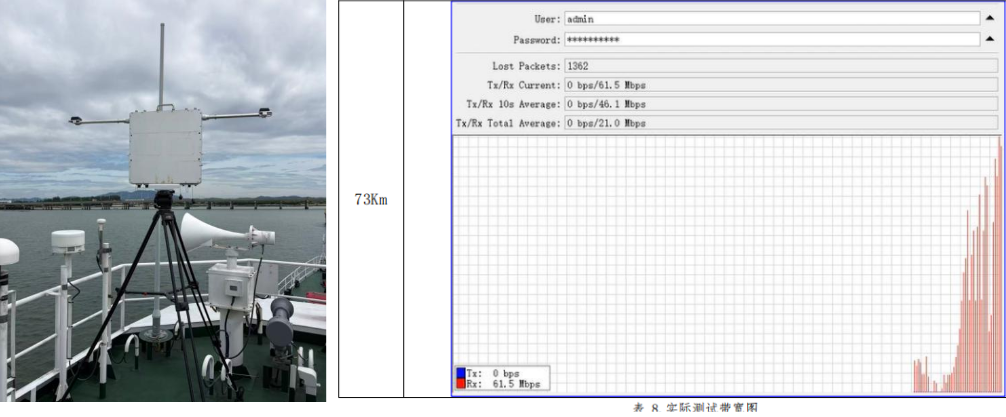Click the User label

[x=548, y=19]
